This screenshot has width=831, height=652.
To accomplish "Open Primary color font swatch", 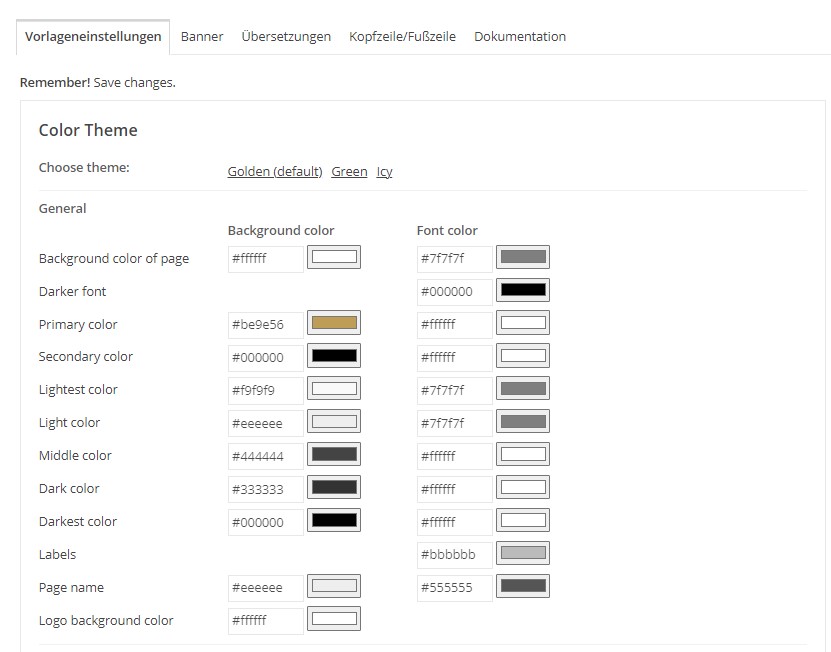I will tap(523, 323).
